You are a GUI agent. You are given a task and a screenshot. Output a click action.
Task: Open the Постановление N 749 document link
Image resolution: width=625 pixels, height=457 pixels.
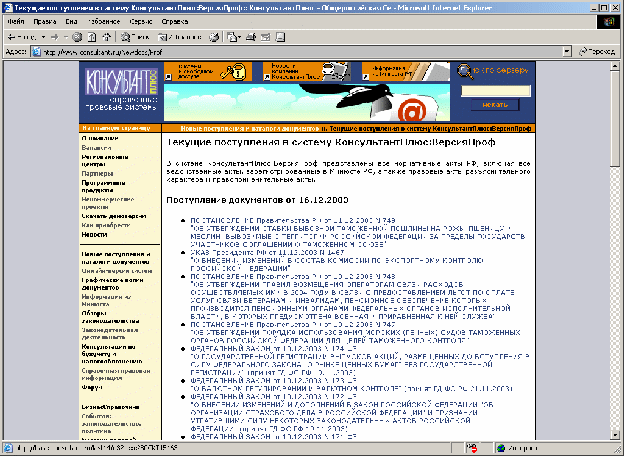[x=293, y=220]
